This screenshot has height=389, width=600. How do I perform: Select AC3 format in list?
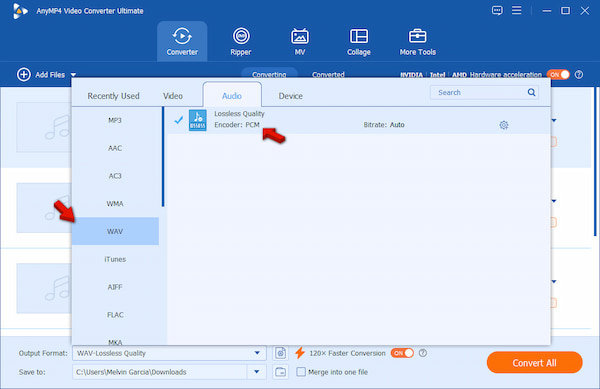coord(115,176)
